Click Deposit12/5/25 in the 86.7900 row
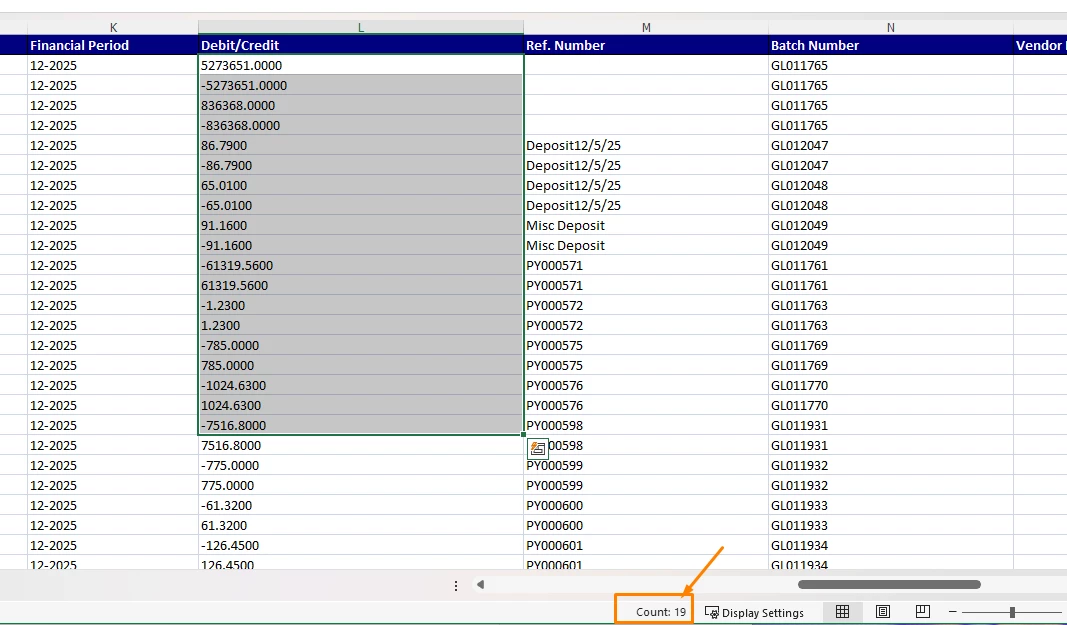 (x=573, y=146)
